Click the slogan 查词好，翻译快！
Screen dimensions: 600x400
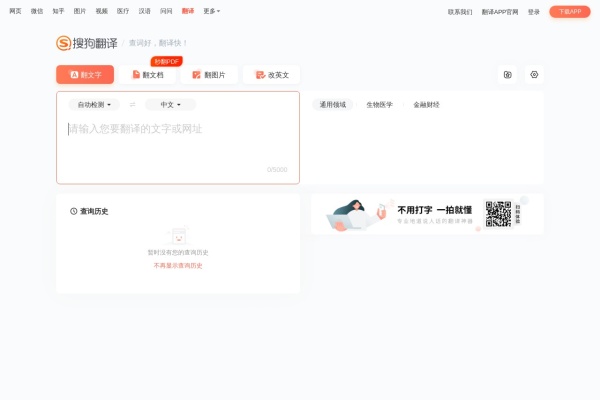coord(158,43)
